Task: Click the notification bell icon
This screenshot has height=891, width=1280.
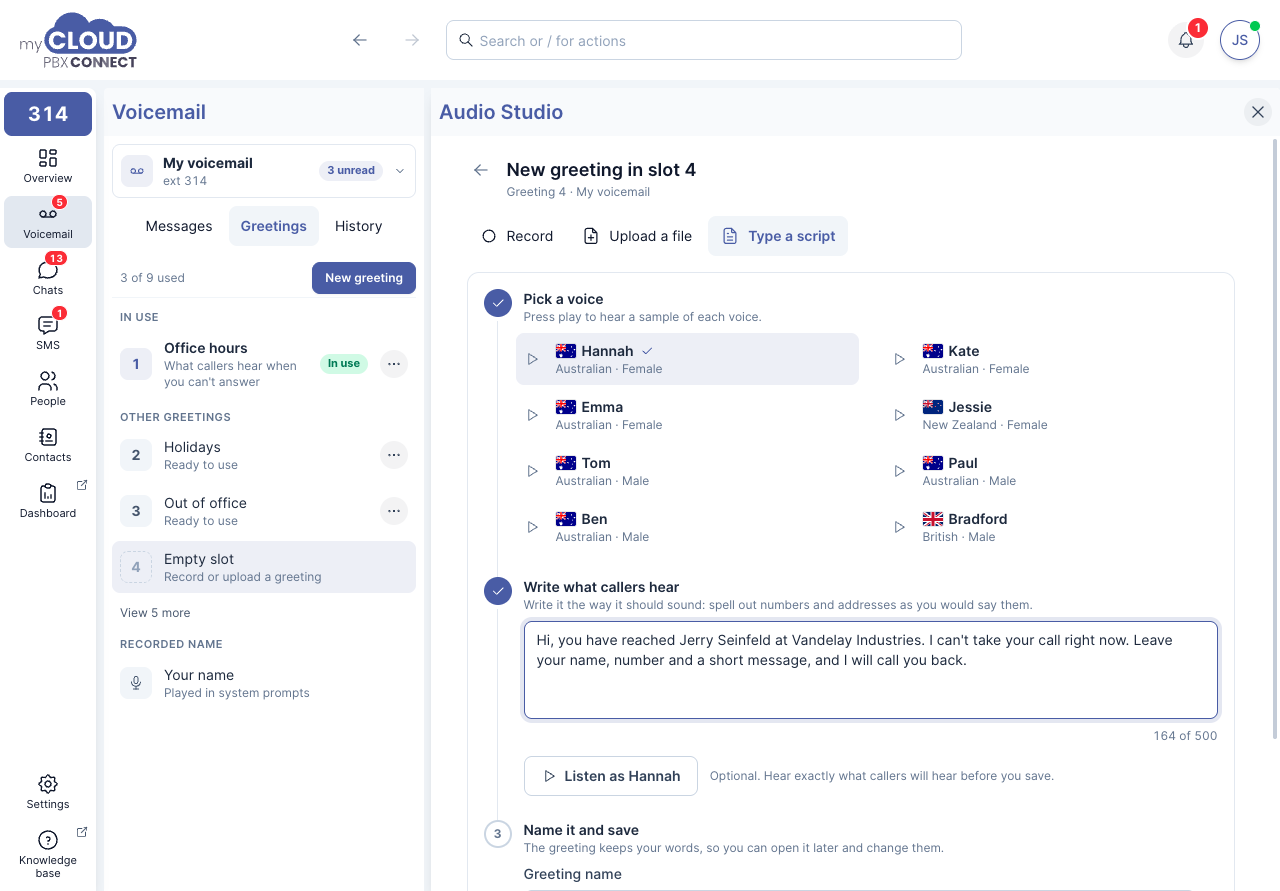Action: pyautogui.click(x=1186, y=40)
